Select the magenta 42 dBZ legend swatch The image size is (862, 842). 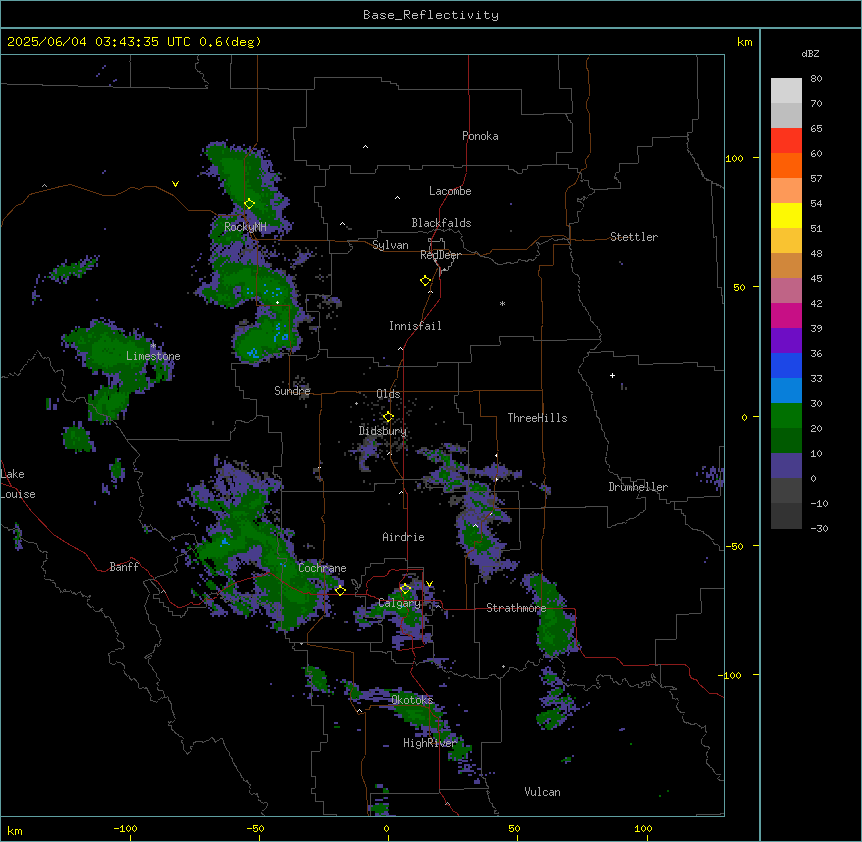pyautogui.click(x=786, y=315)
